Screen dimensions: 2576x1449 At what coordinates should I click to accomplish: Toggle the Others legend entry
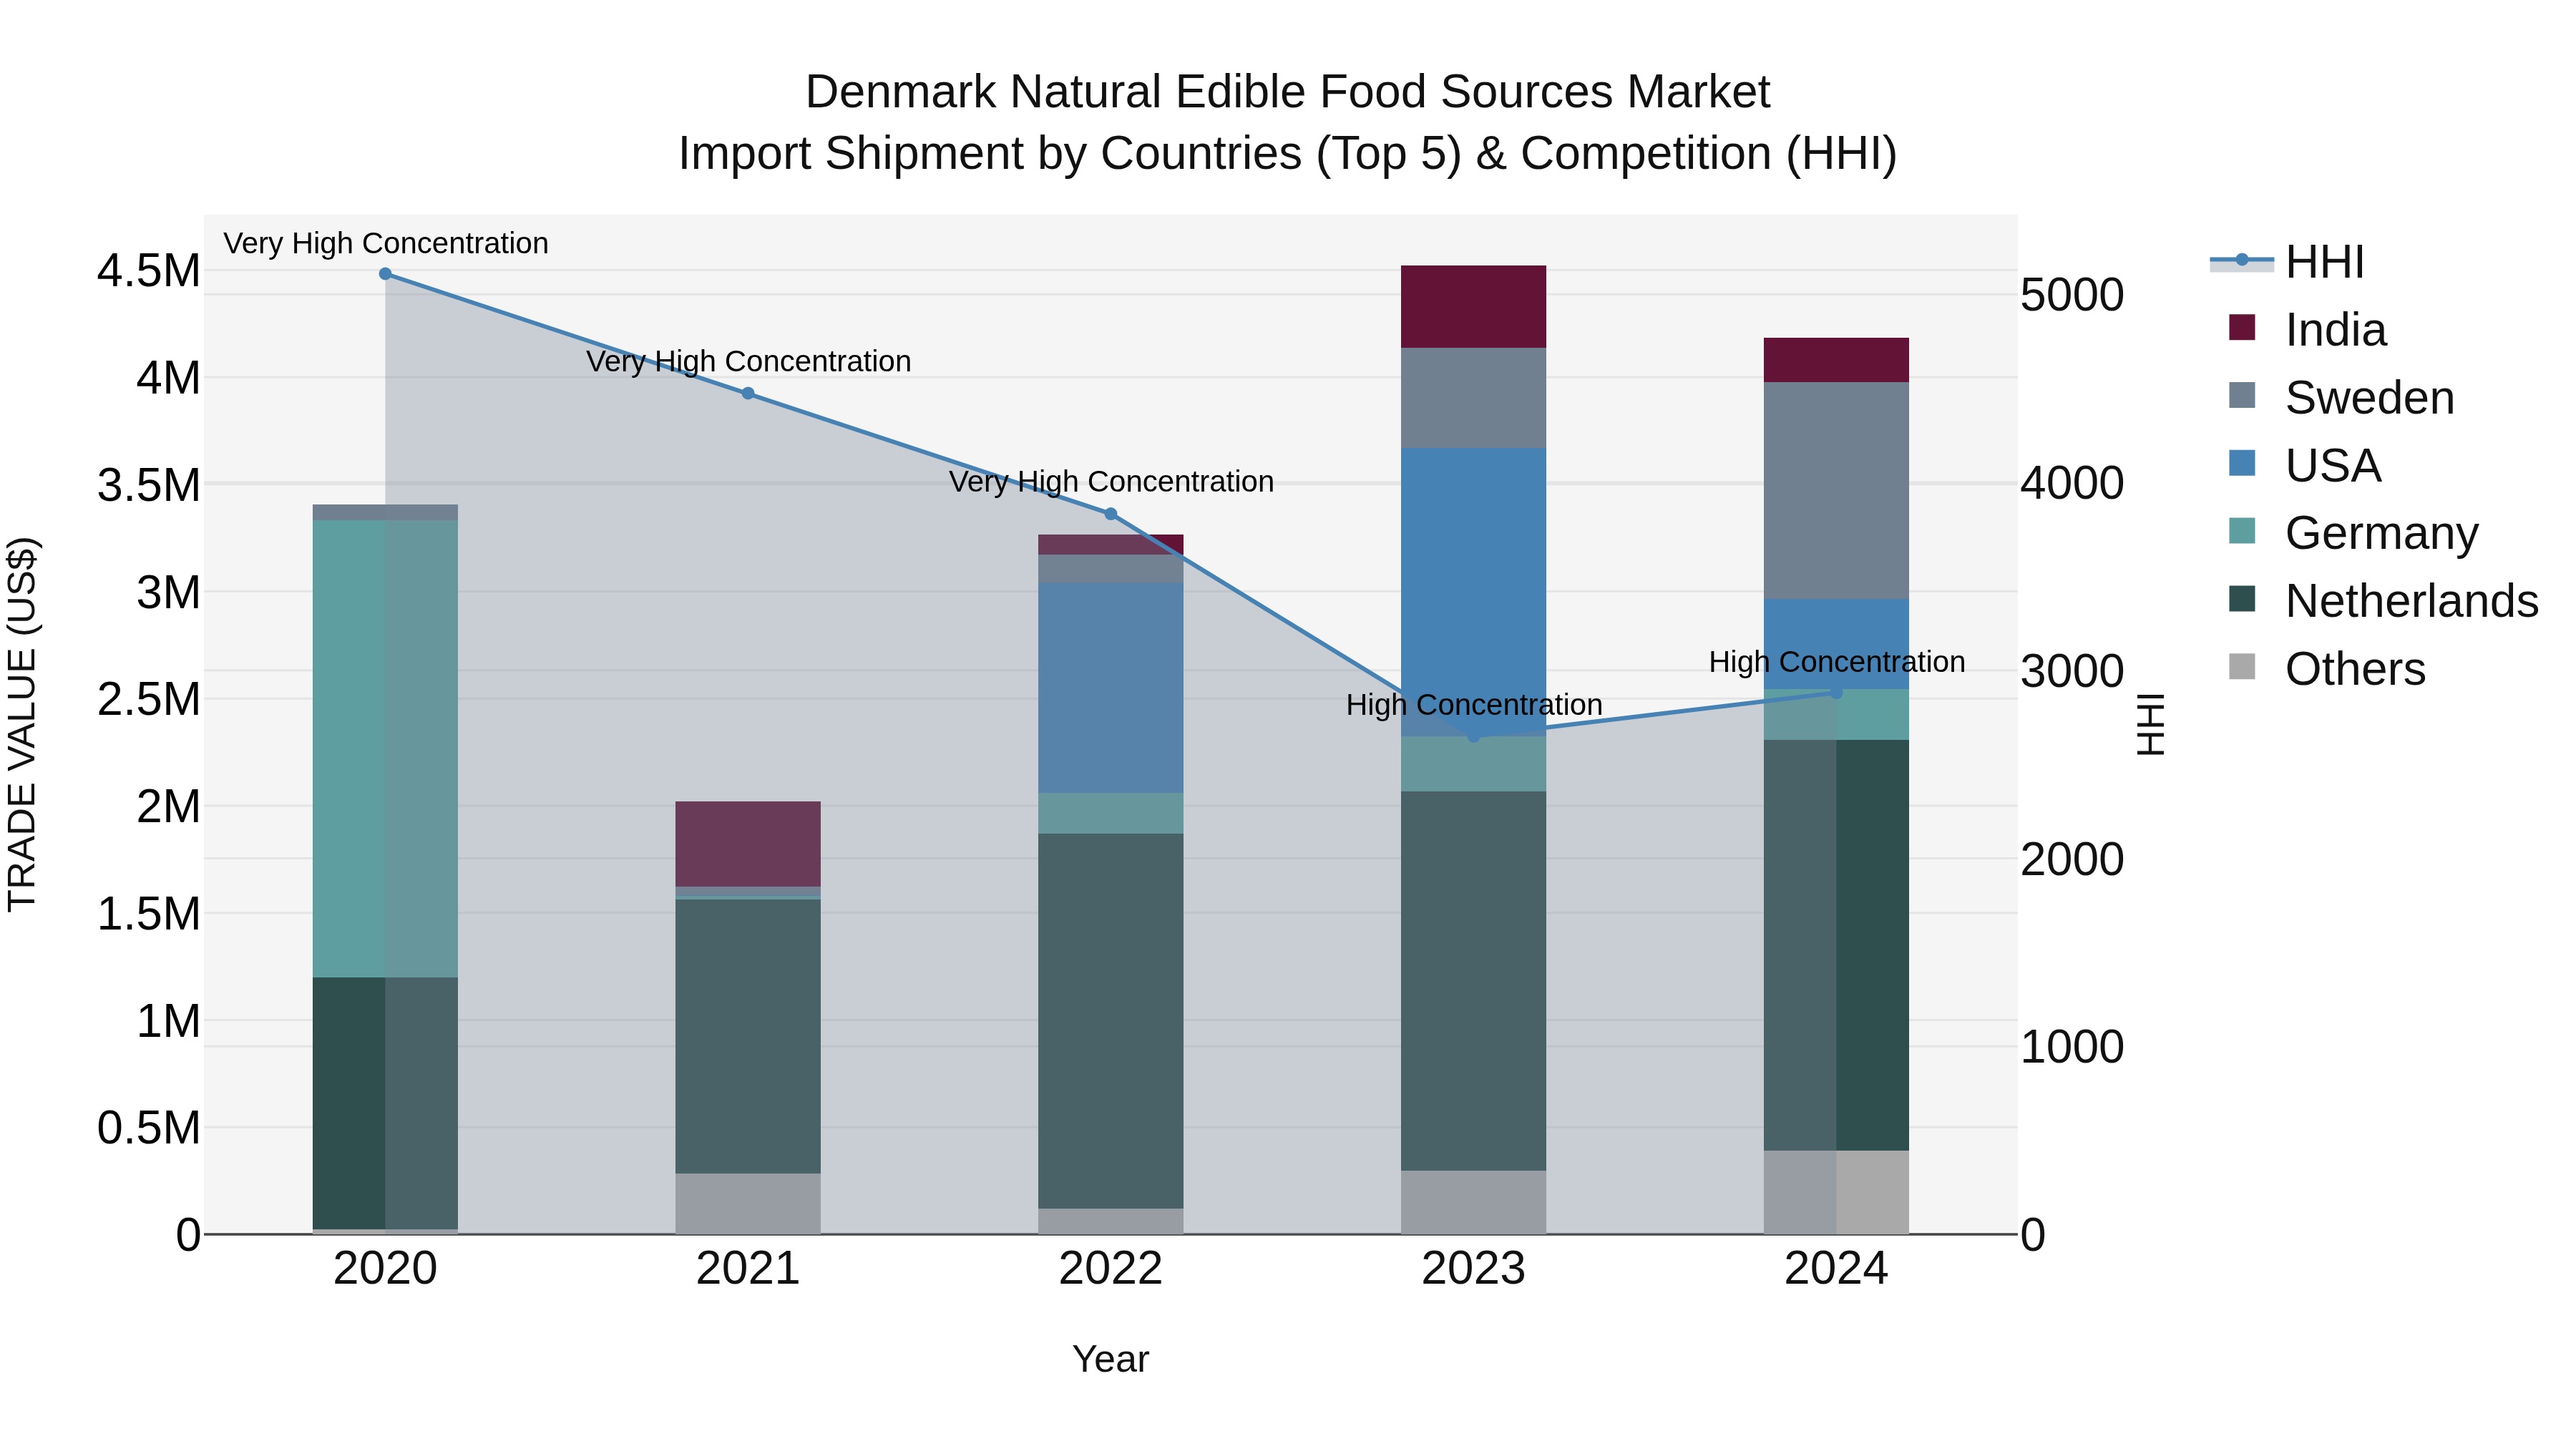tap(2328, 669)
